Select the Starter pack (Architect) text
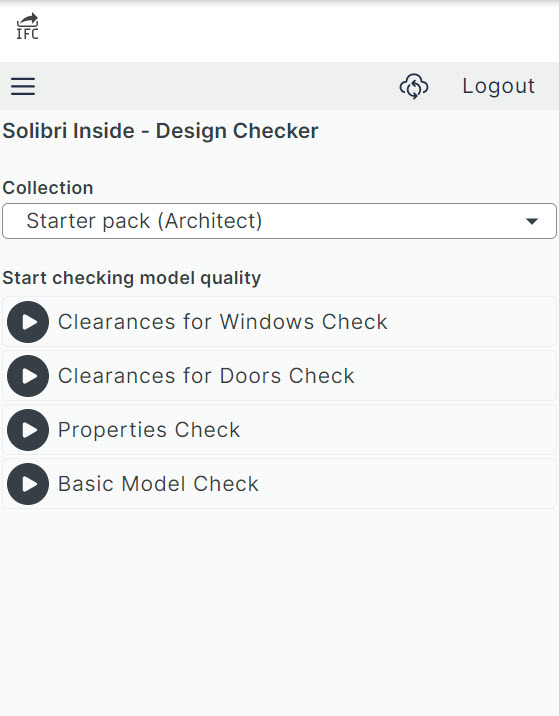The image size is (559, 716). coord(144,221)
